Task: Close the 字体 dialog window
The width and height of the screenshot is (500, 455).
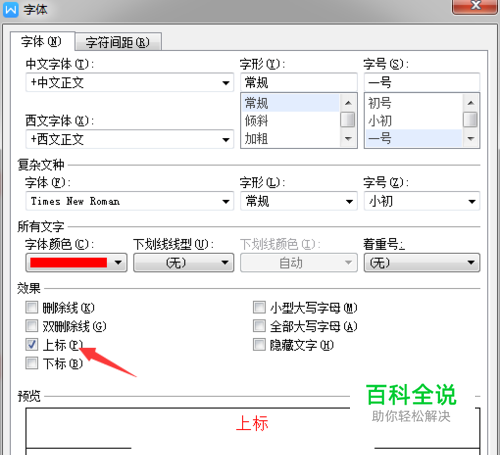Action: 475,6
